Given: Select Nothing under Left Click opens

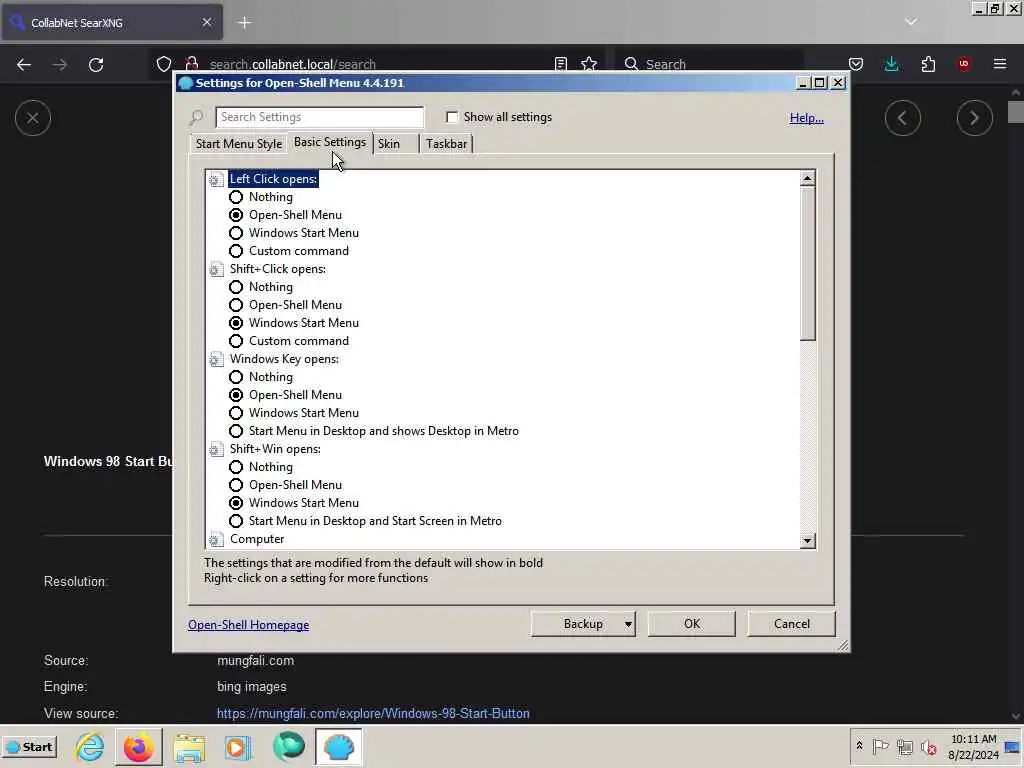Looking at the screenshot, I should click(x=236, y=197).
